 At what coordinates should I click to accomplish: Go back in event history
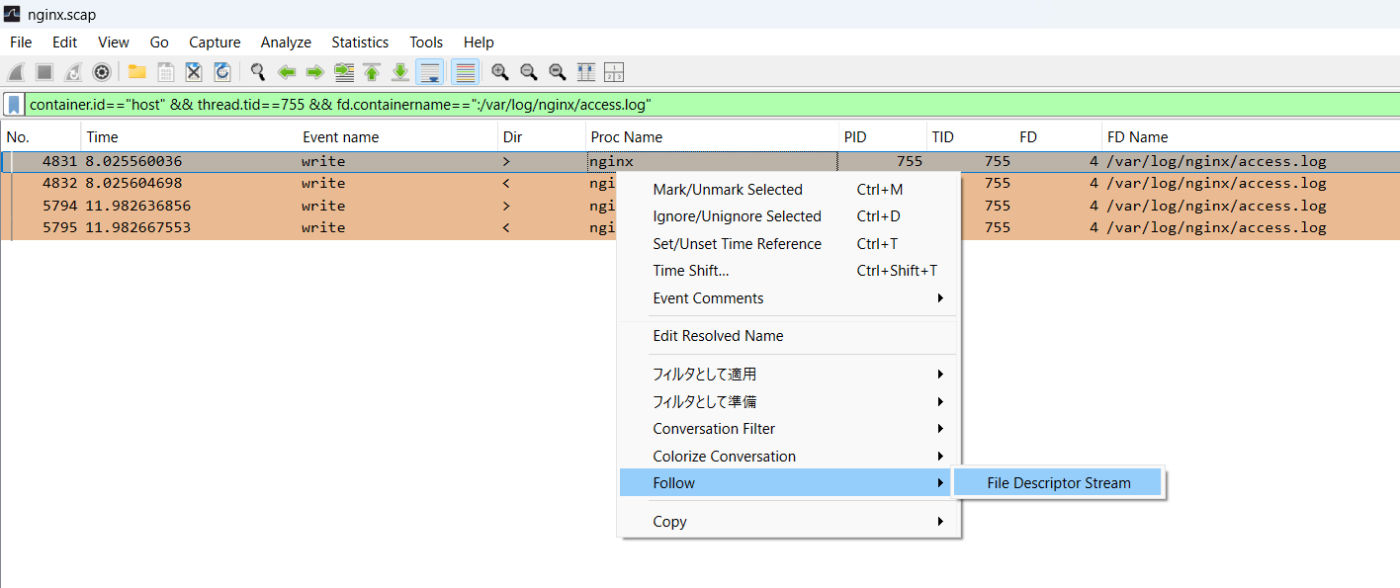[287, 72]
